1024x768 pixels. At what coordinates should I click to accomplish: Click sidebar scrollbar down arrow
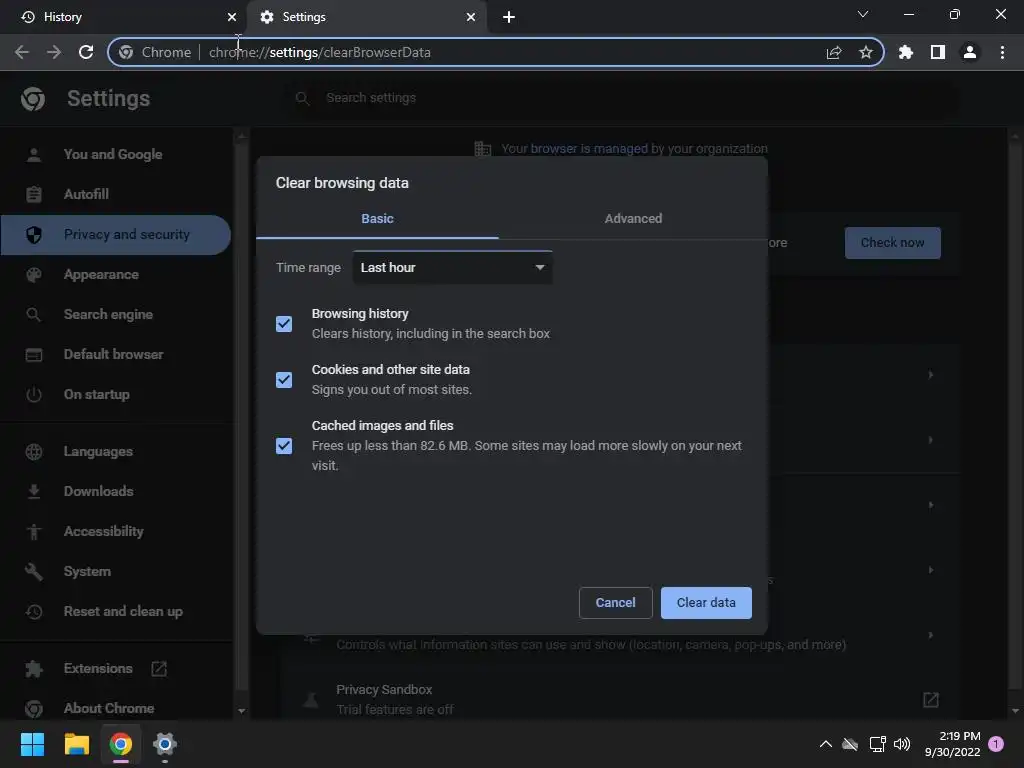point(242,711)
